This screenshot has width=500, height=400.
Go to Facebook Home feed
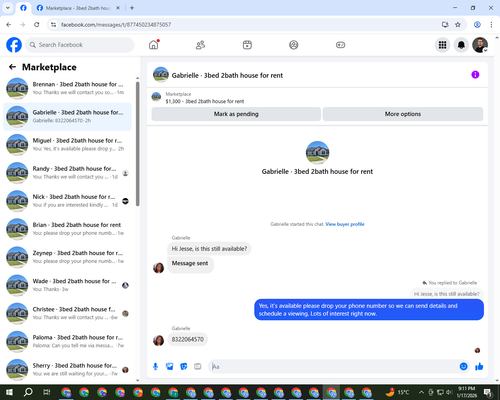[x=154, y=45]
